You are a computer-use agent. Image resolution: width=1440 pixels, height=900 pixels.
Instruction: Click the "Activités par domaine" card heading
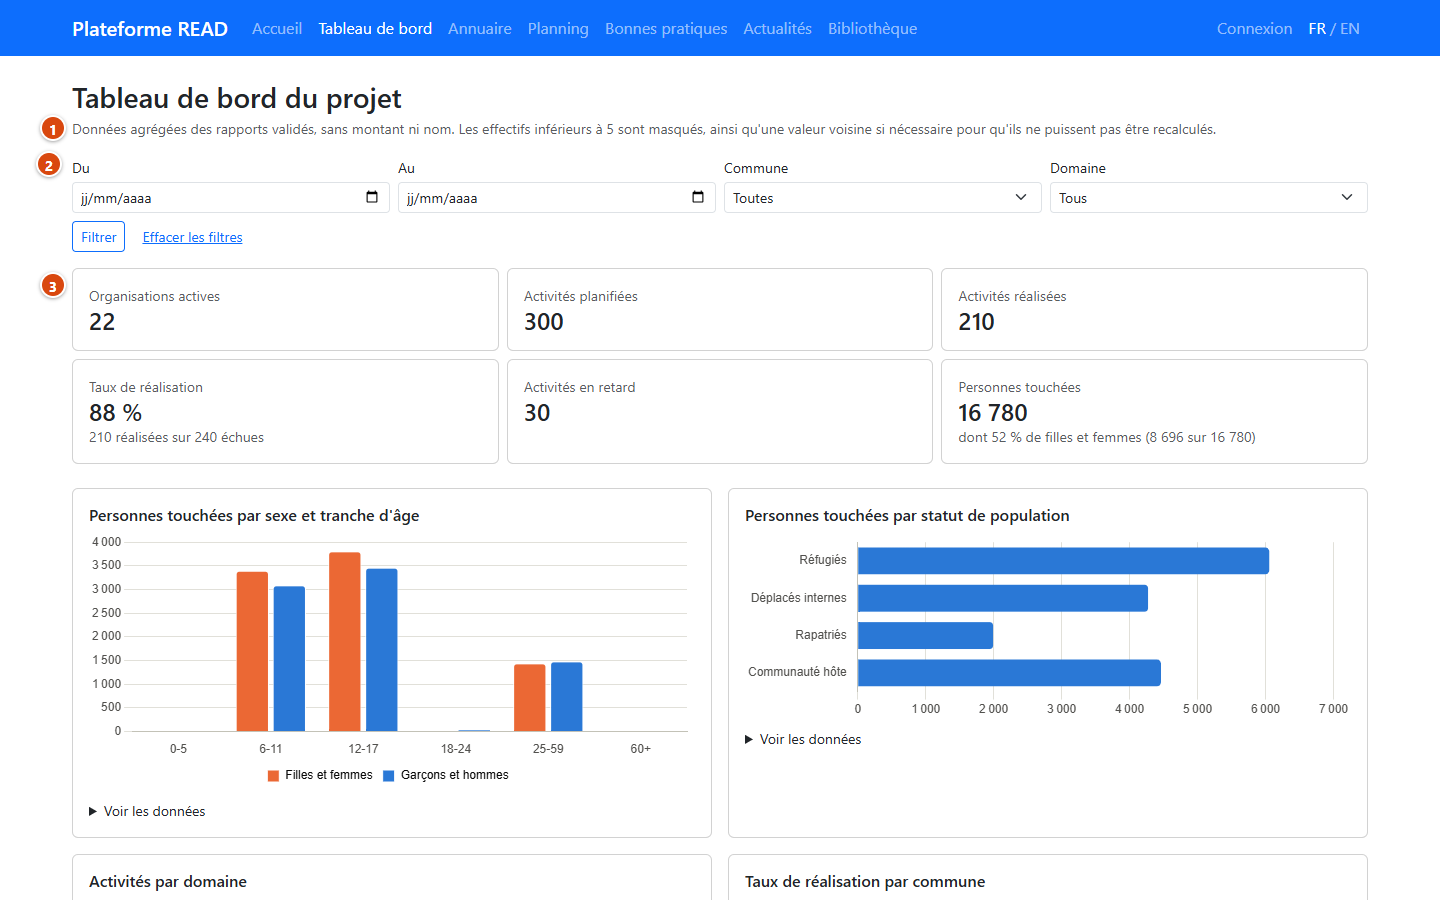[x=168, y=881]
